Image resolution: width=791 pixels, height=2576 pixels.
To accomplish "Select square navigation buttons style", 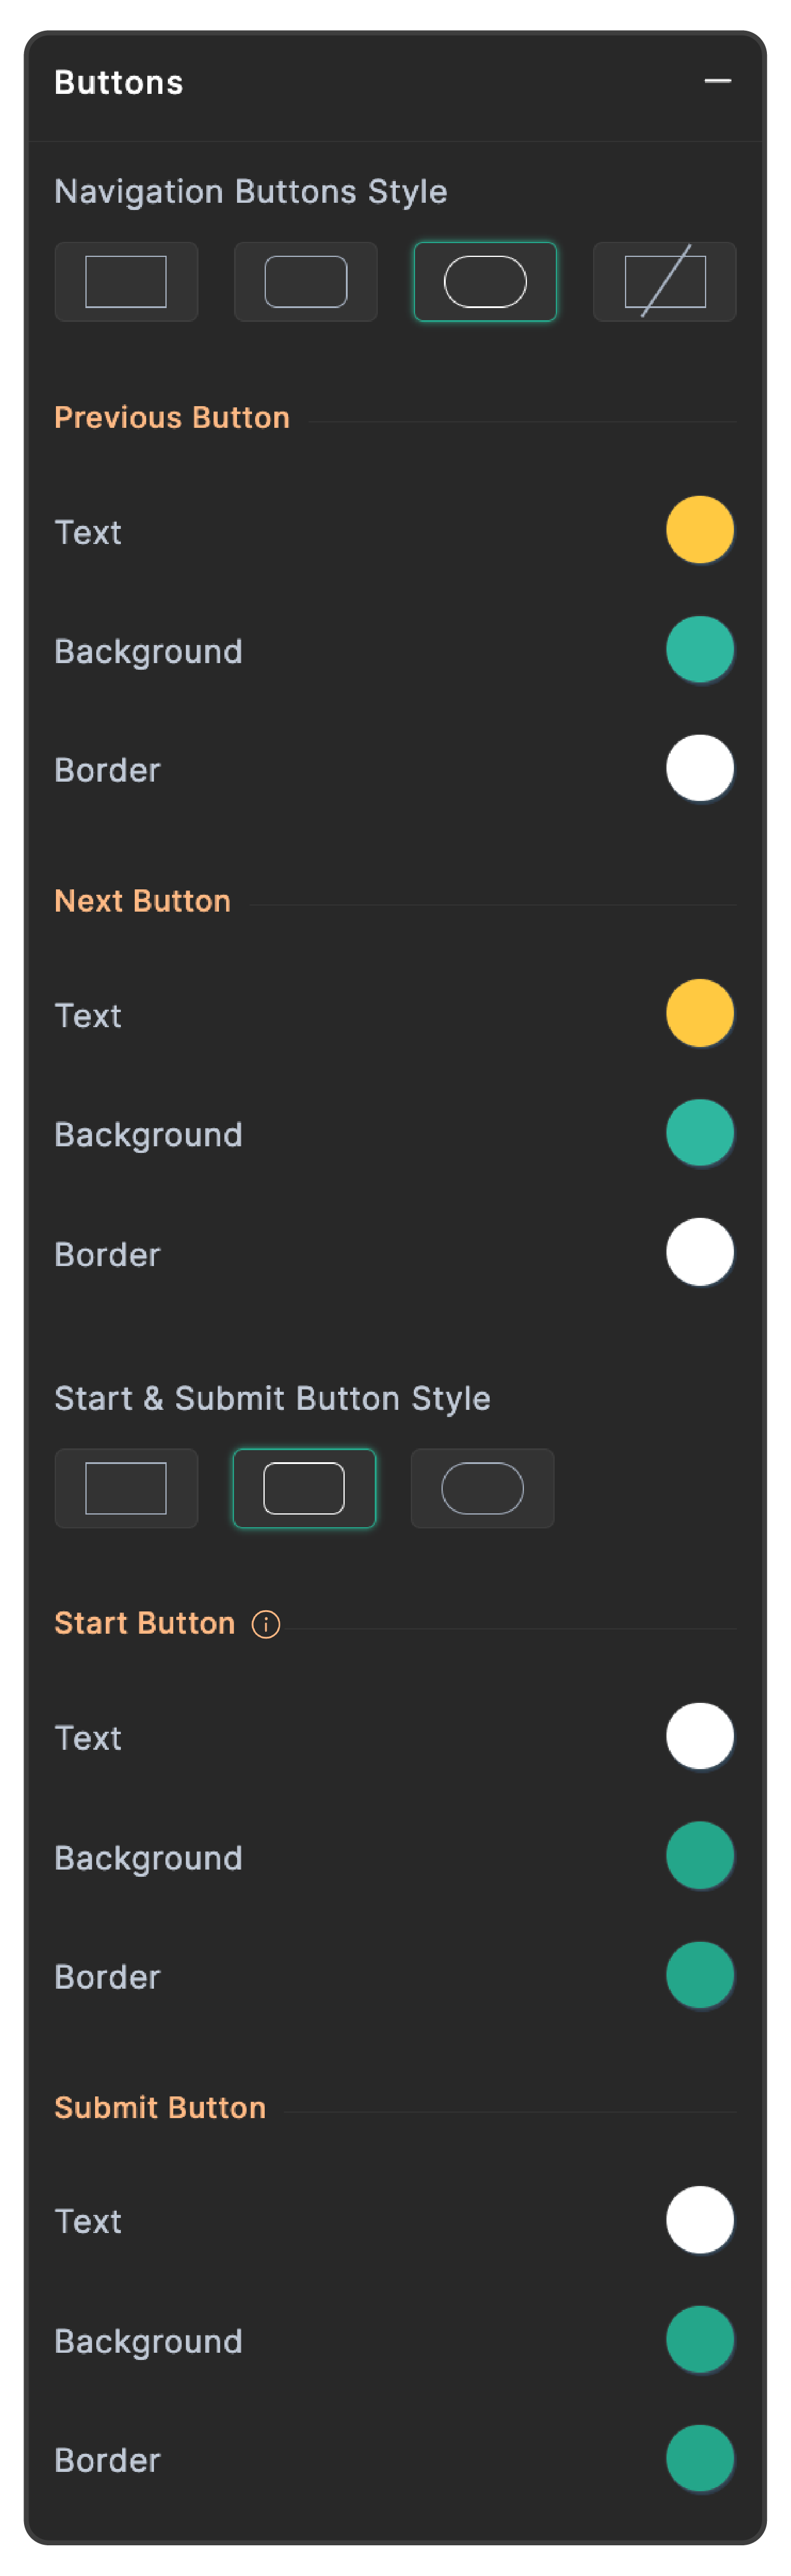I will [126, 281].
